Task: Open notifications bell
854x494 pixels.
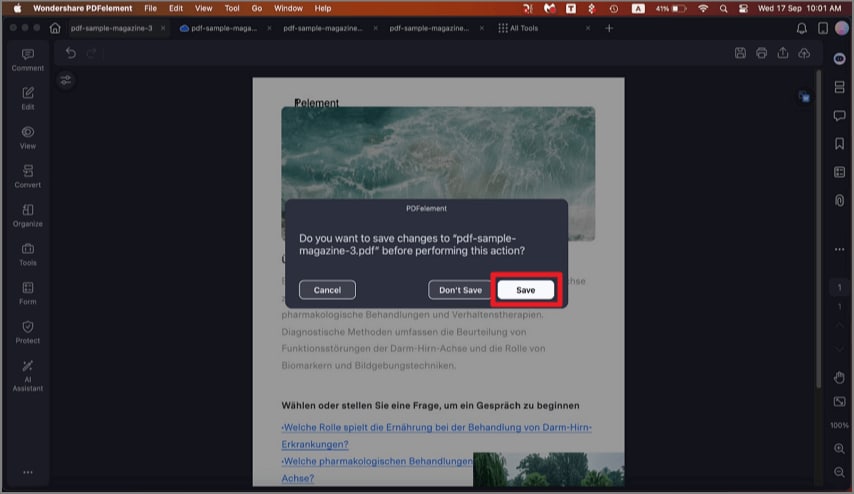Action: 801,28
